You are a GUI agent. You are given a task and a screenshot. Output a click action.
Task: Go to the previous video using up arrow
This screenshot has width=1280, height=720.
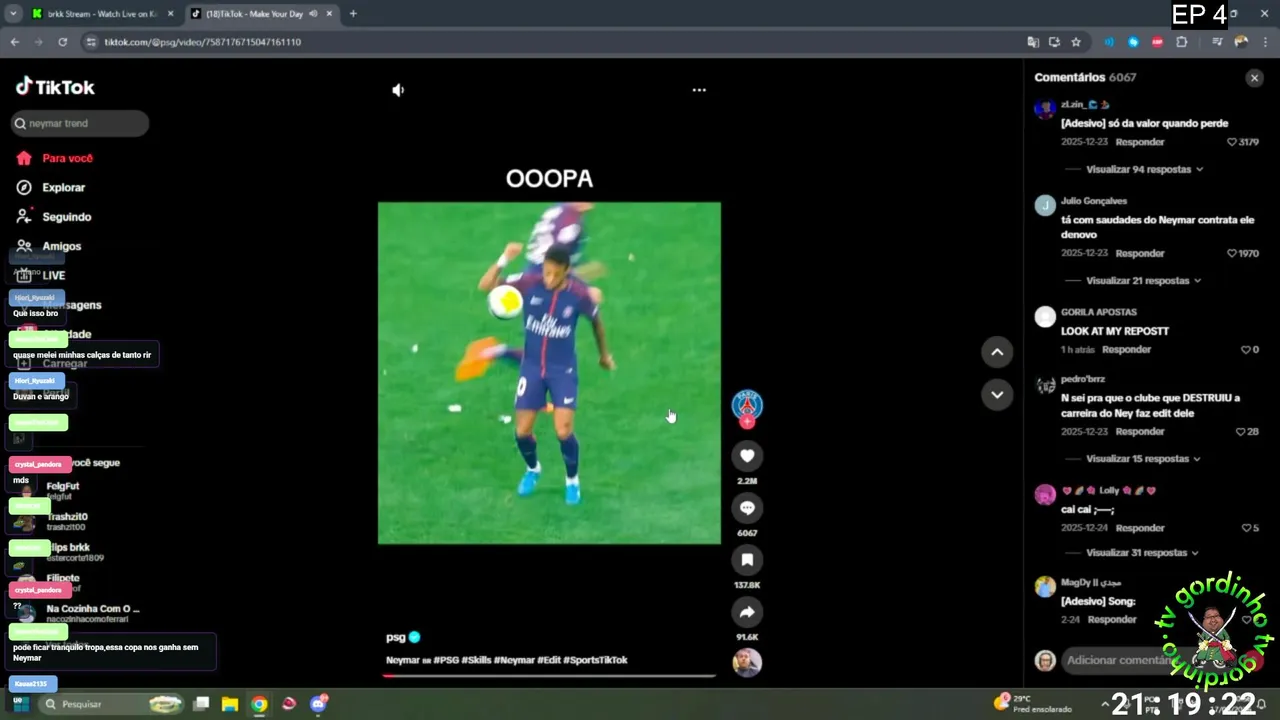(997, 352)
